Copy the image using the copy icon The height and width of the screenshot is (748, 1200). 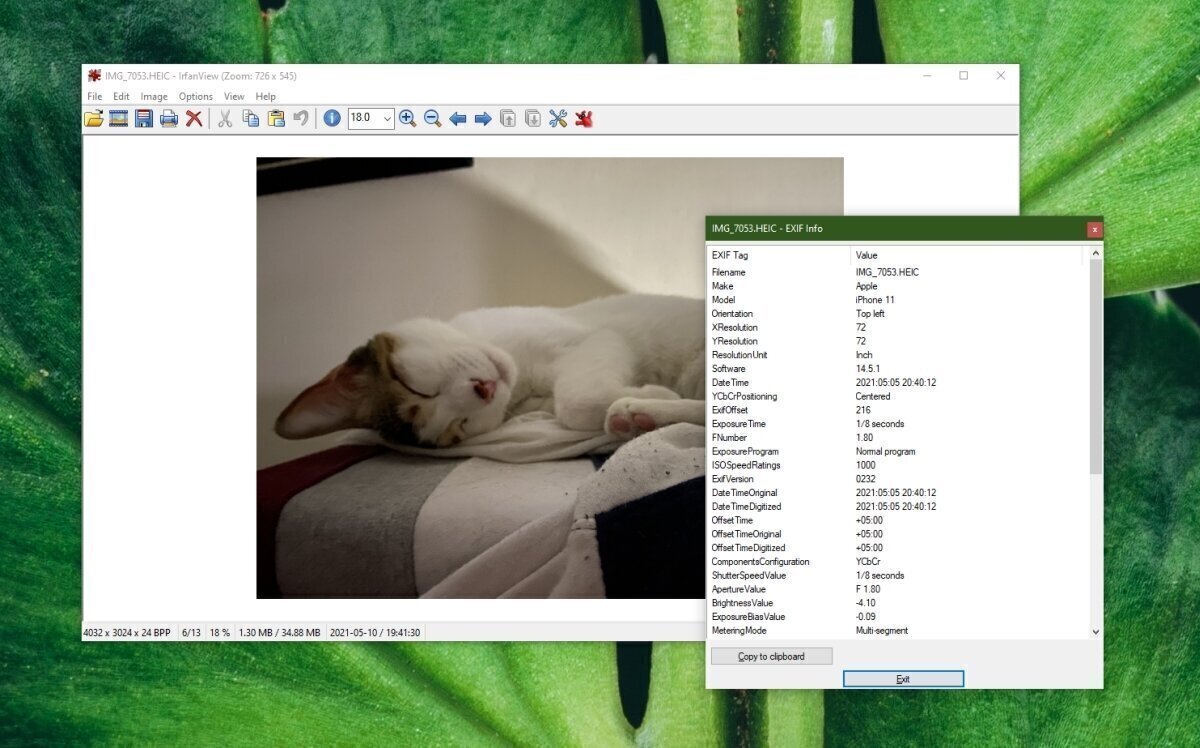pos(250,118)
